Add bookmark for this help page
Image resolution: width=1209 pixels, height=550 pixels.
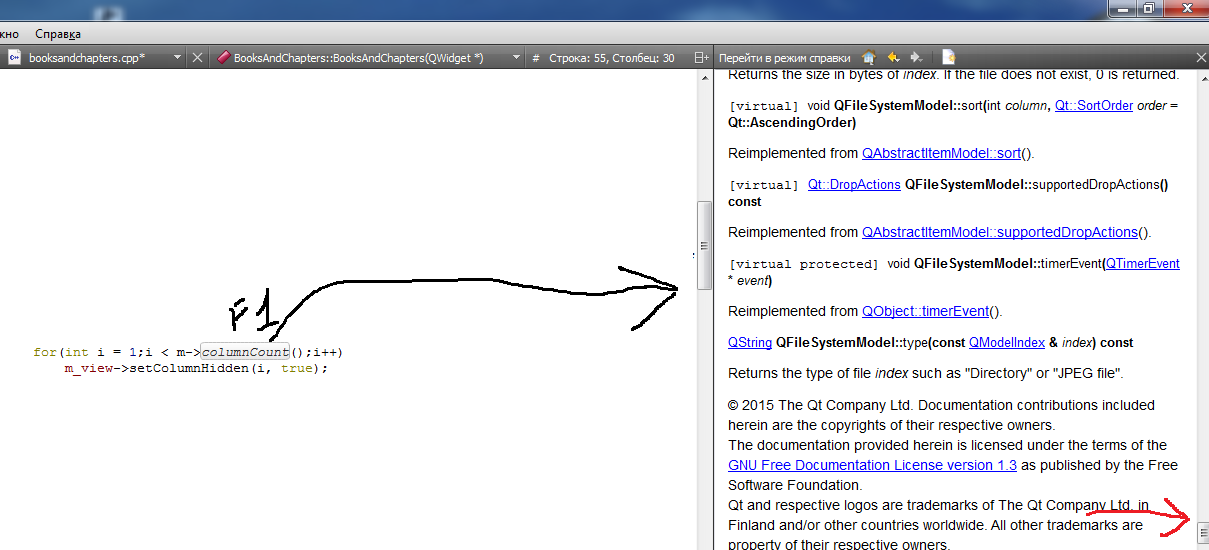click(x=948, y=58)
